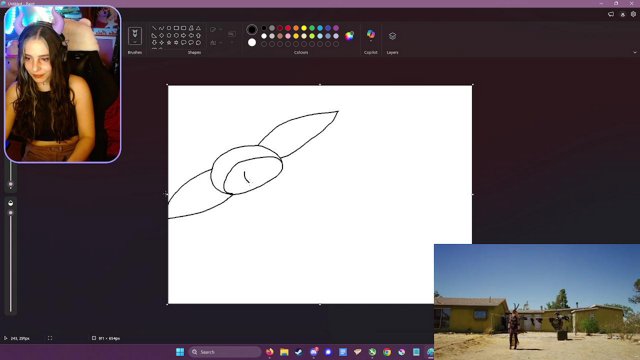
Task: Click inside the drawn oval on canvas
Action: (253, 176)
